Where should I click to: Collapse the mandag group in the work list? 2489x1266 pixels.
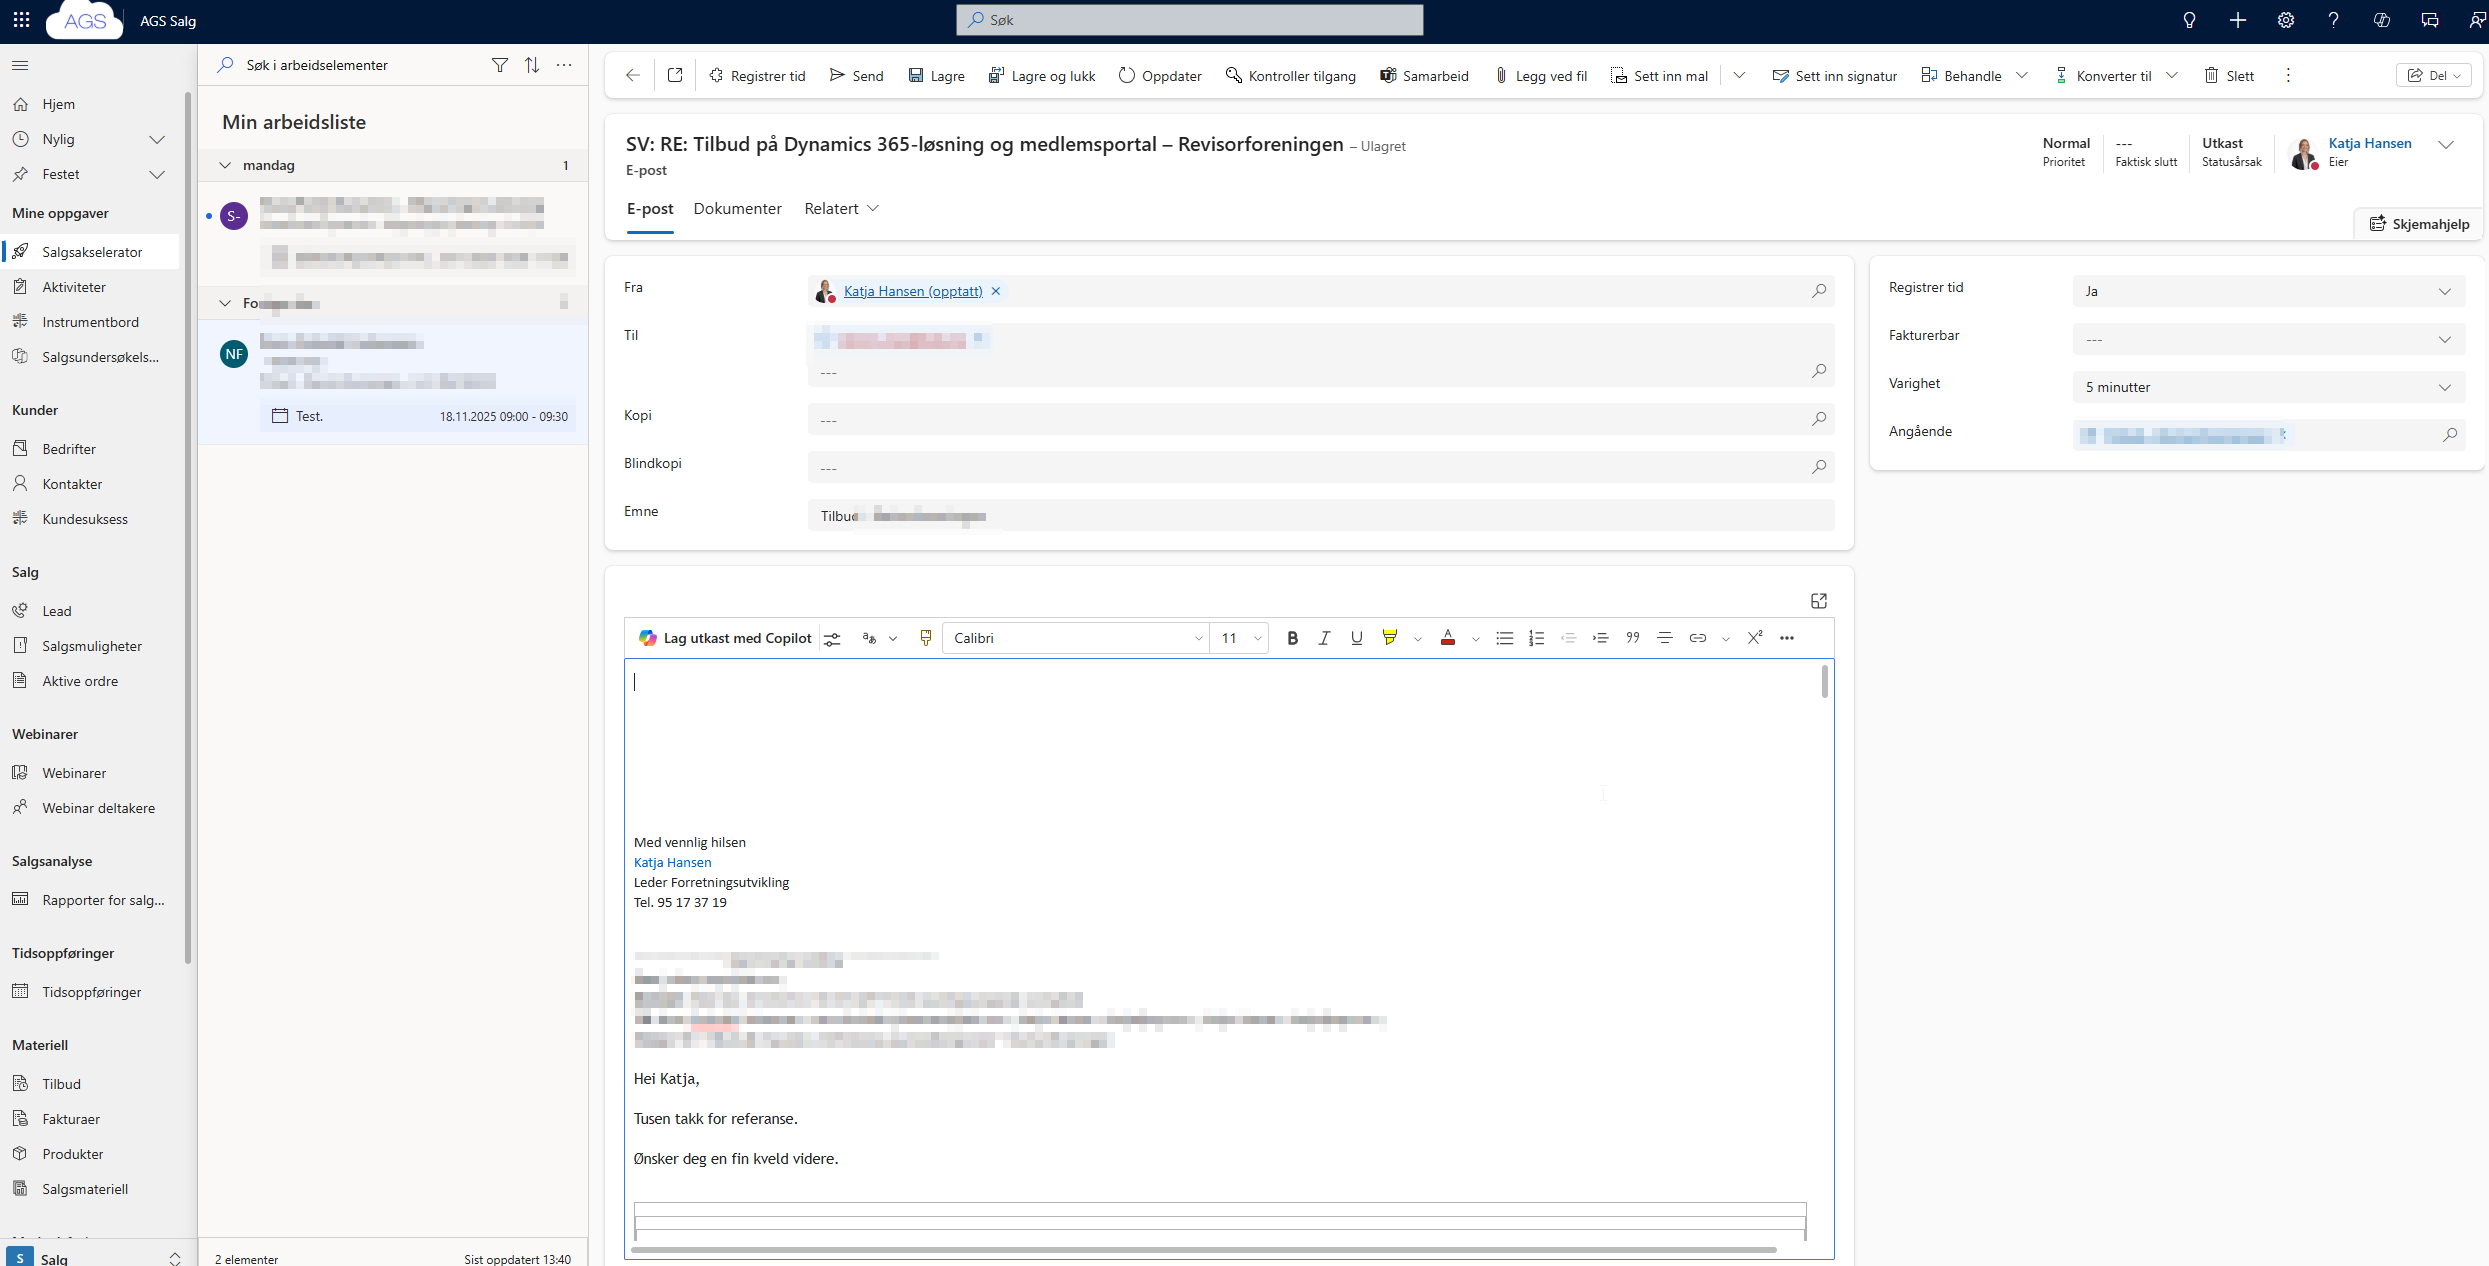225,165
